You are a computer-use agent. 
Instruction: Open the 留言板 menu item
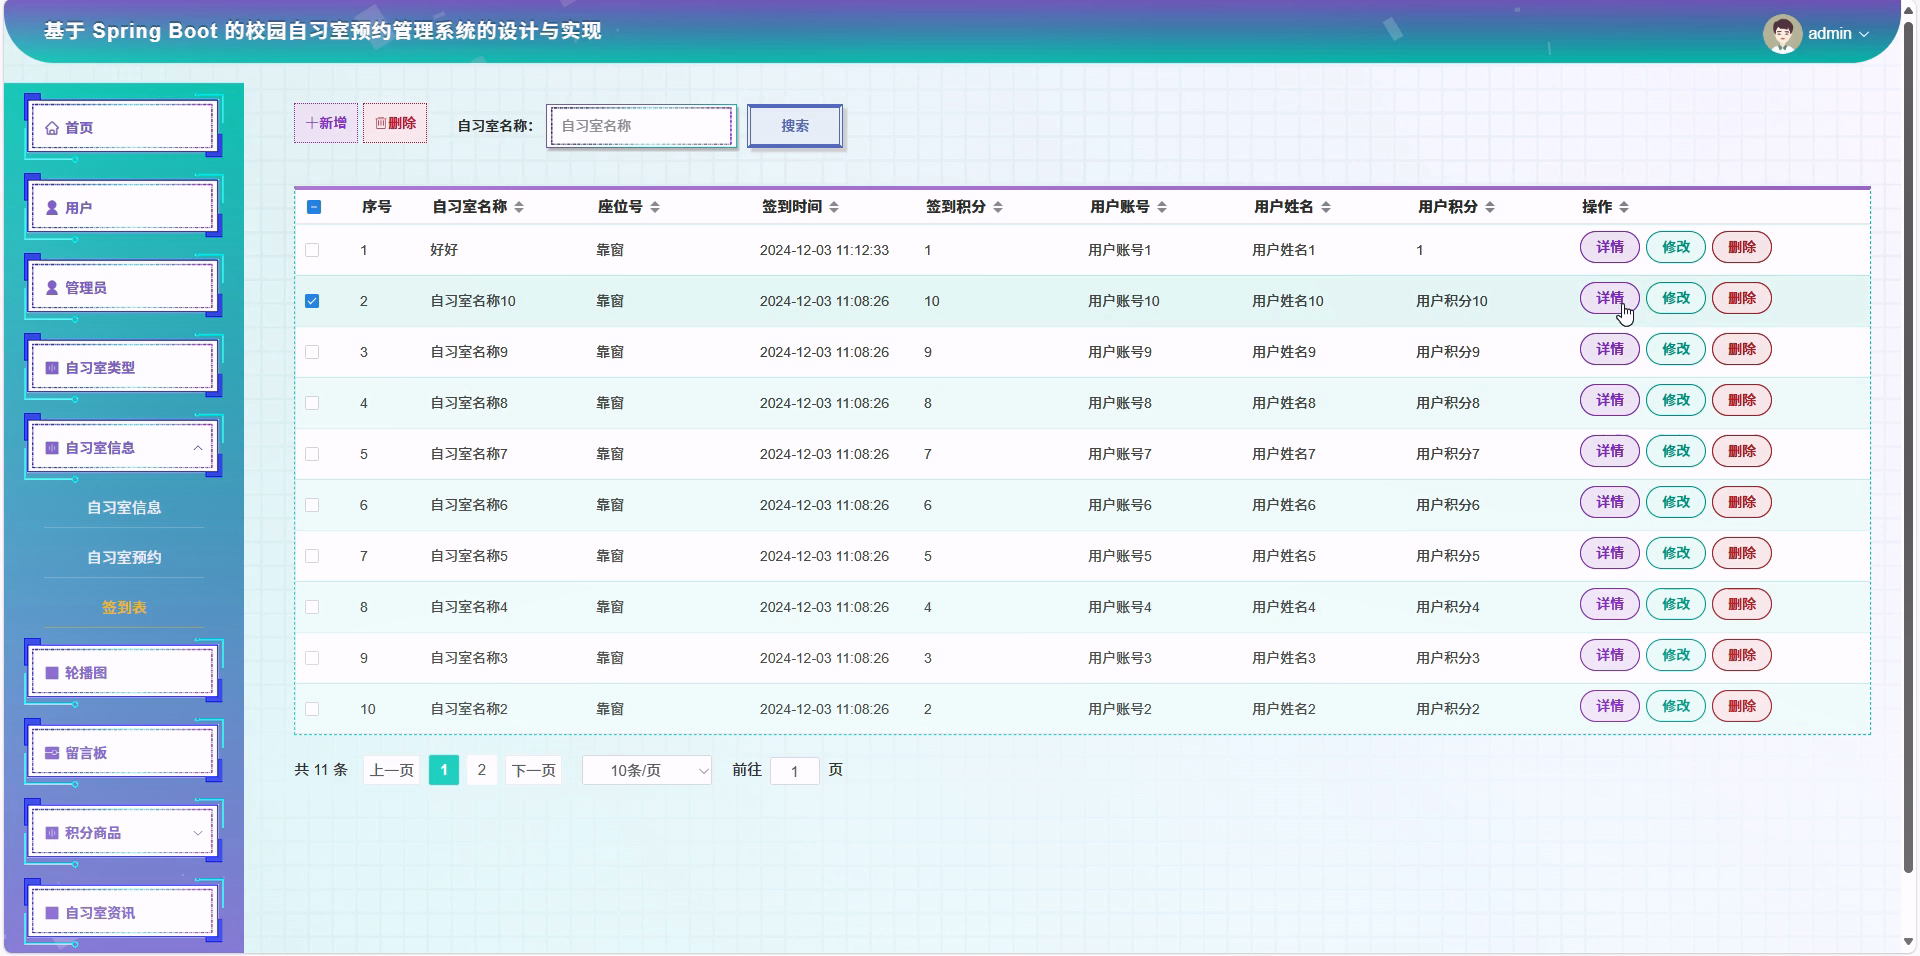click(x=123, y=752)
